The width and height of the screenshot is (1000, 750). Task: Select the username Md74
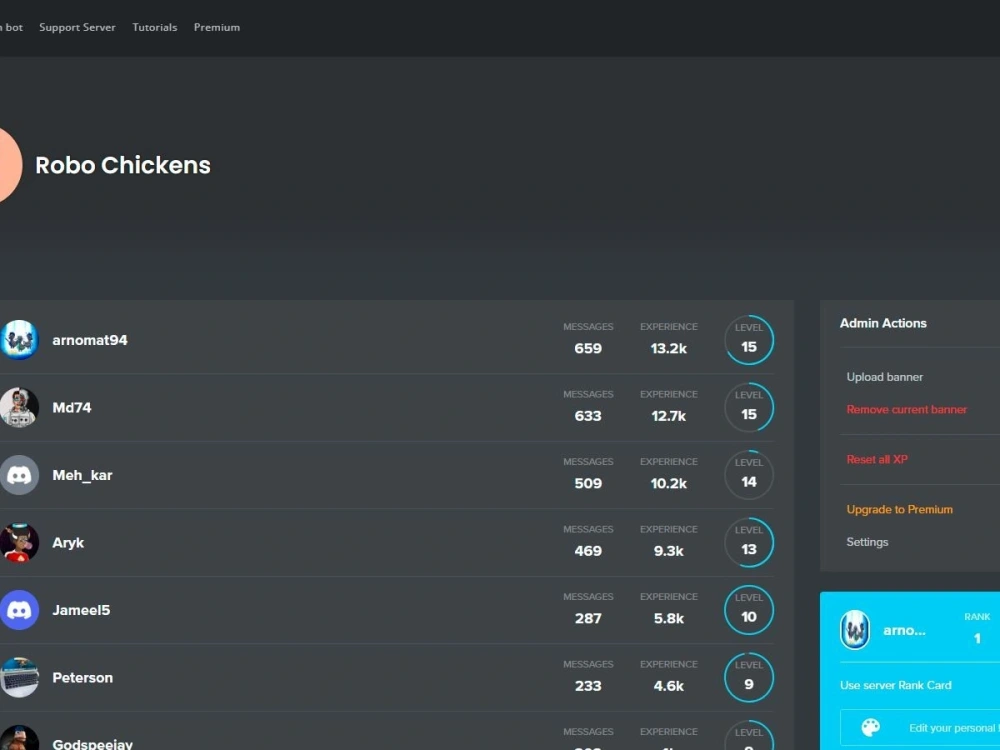coord(71,408)
